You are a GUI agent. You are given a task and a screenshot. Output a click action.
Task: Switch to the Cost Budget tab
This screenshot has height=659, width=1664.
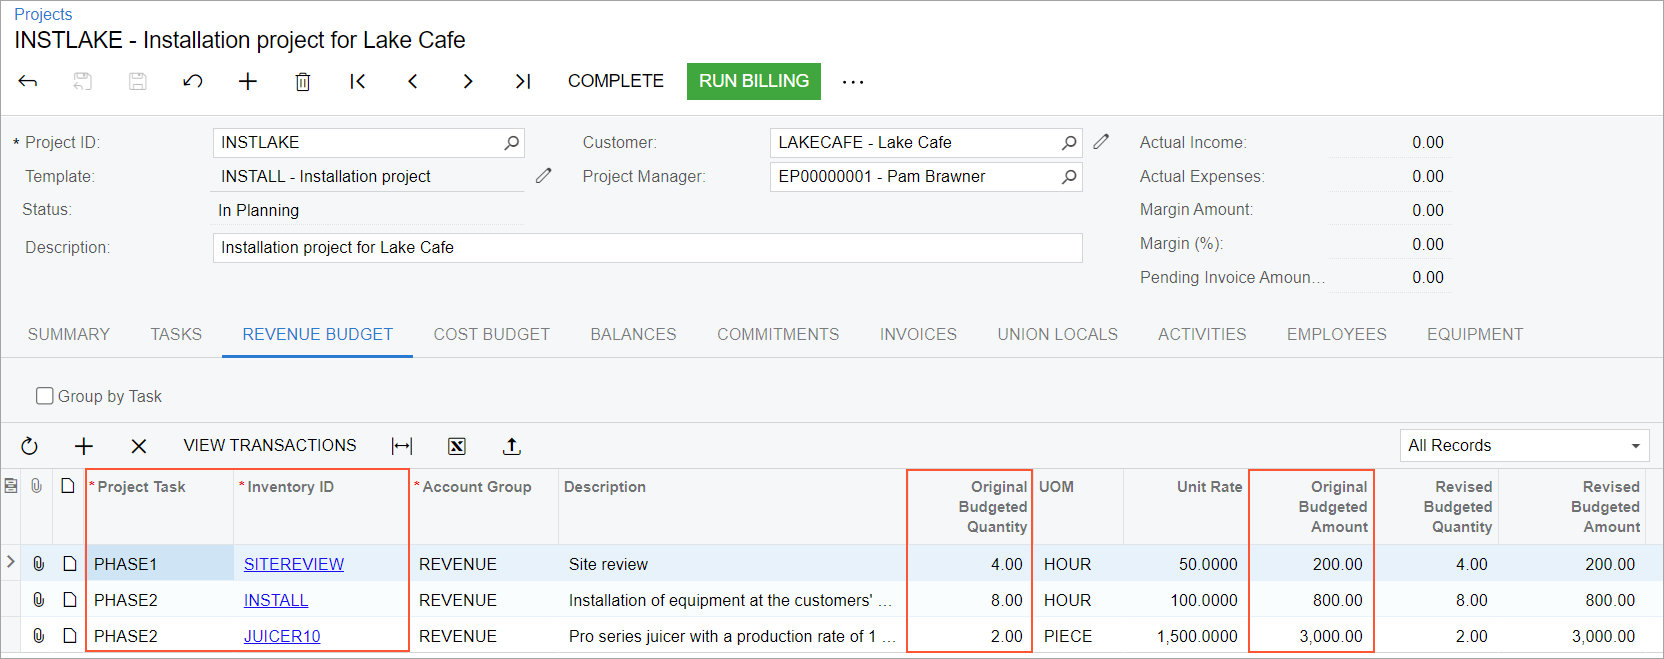491,334
